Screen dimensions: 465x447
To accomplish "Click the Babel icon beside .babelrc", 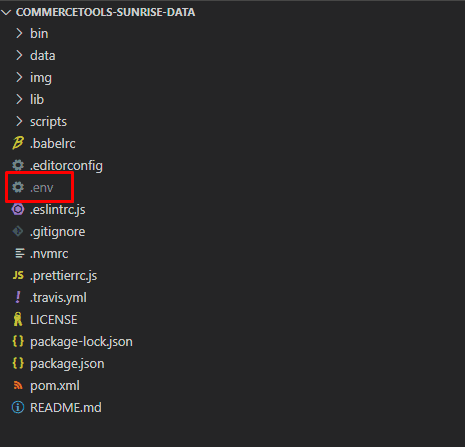I will point(18,143).
